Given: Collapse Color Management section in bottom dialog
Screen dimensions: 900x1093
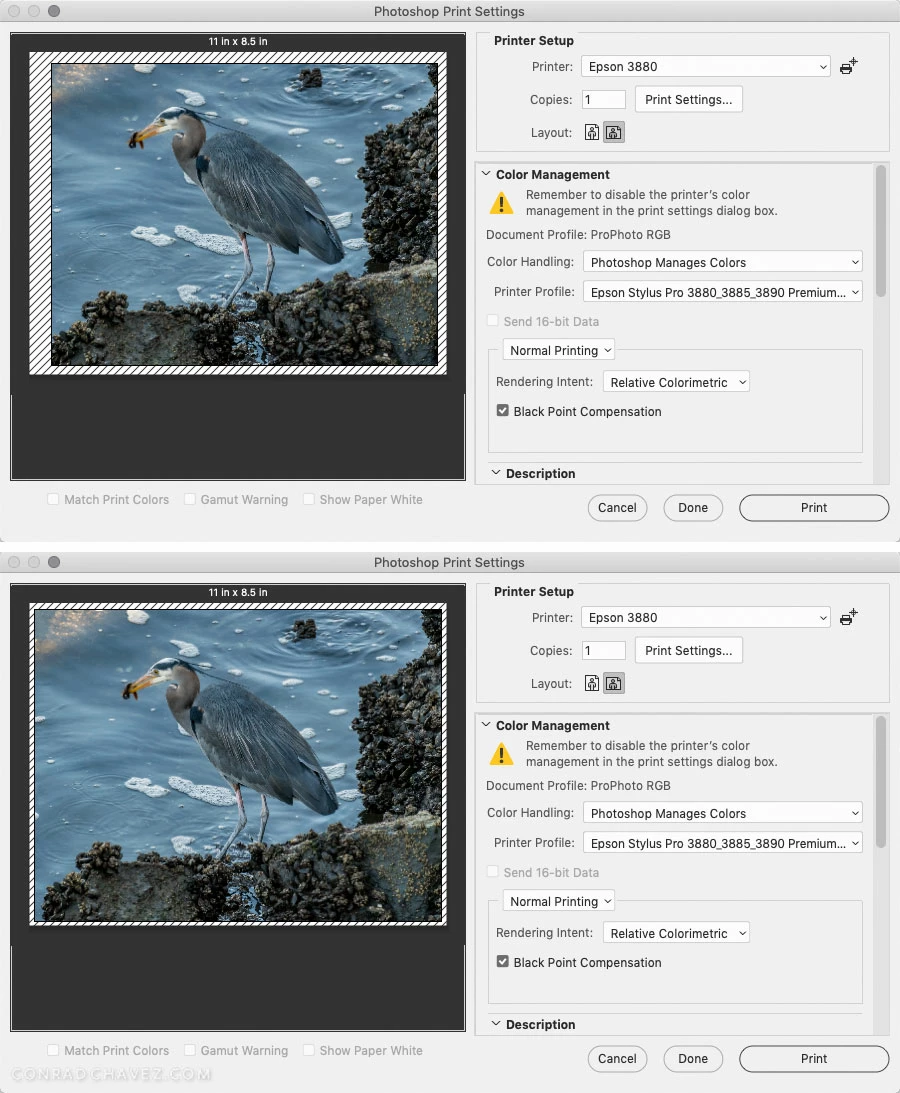Looking at the screenshot, I should (x=487, y=724).
